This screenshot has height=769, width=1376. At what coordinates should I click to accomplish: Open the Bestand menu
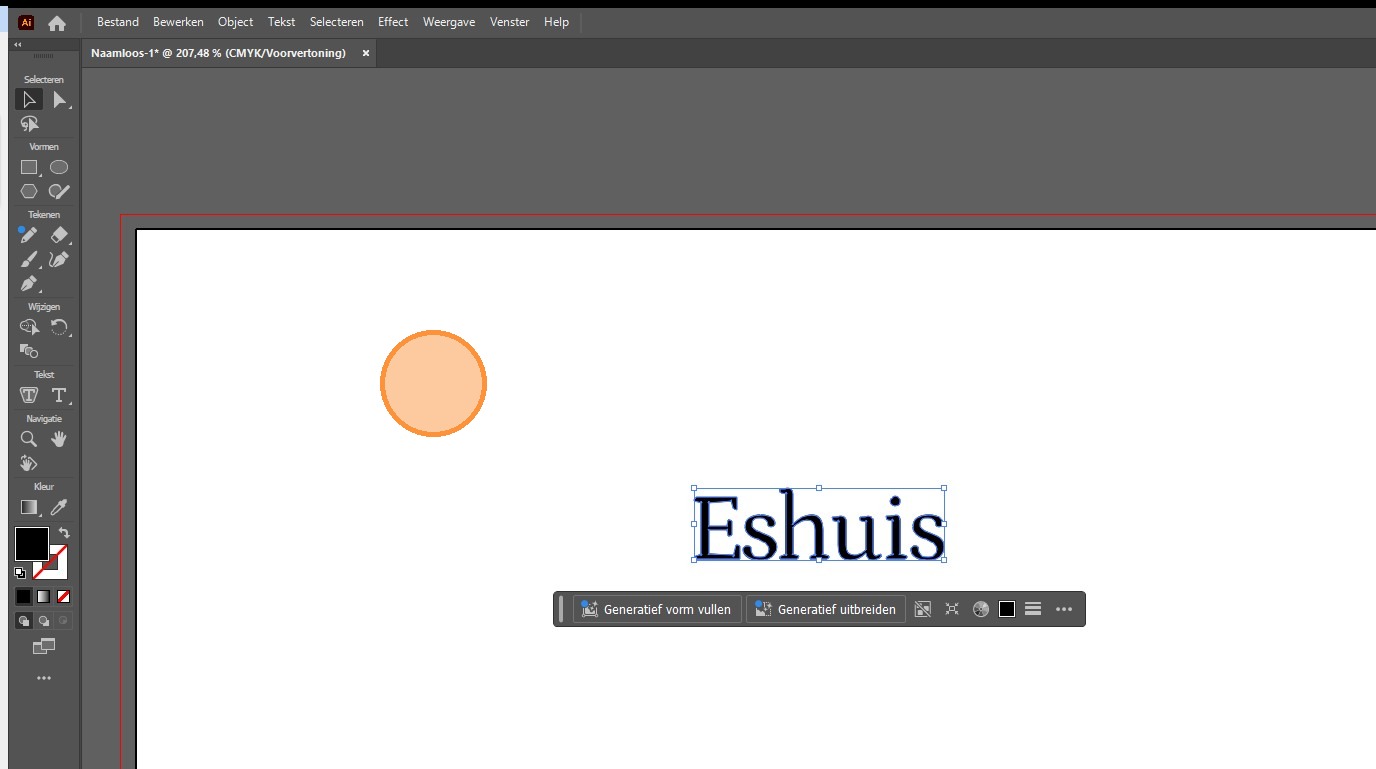[x=118, y=22]
